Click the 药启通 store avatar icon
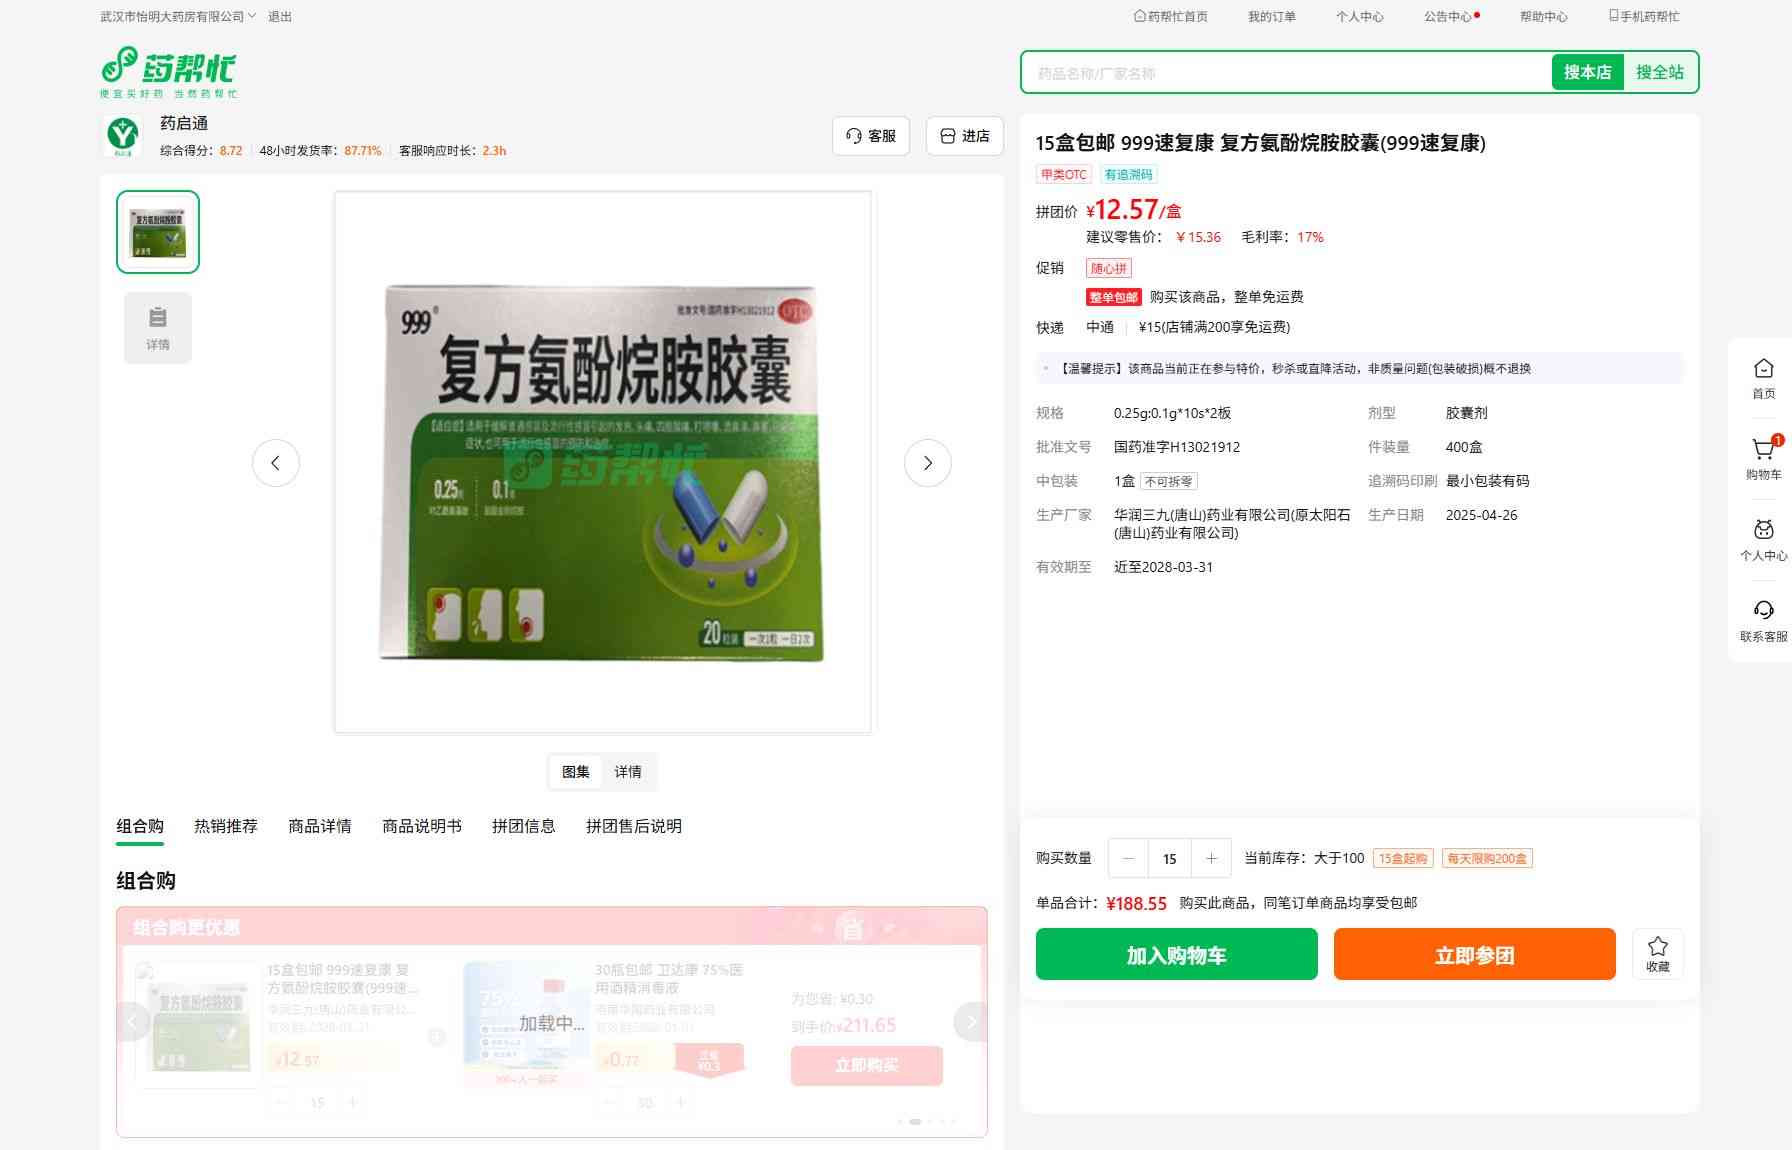This screenshot has width=1792, height=1150. (x=123, y=135)
